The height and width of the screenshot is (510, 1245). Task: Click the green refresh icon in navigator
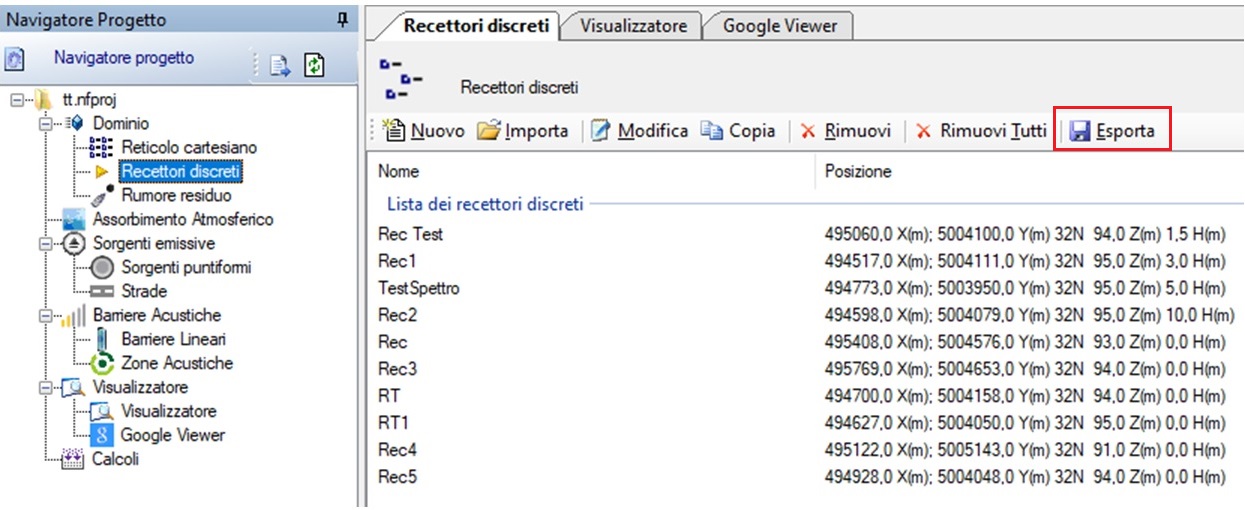point(314,64)
